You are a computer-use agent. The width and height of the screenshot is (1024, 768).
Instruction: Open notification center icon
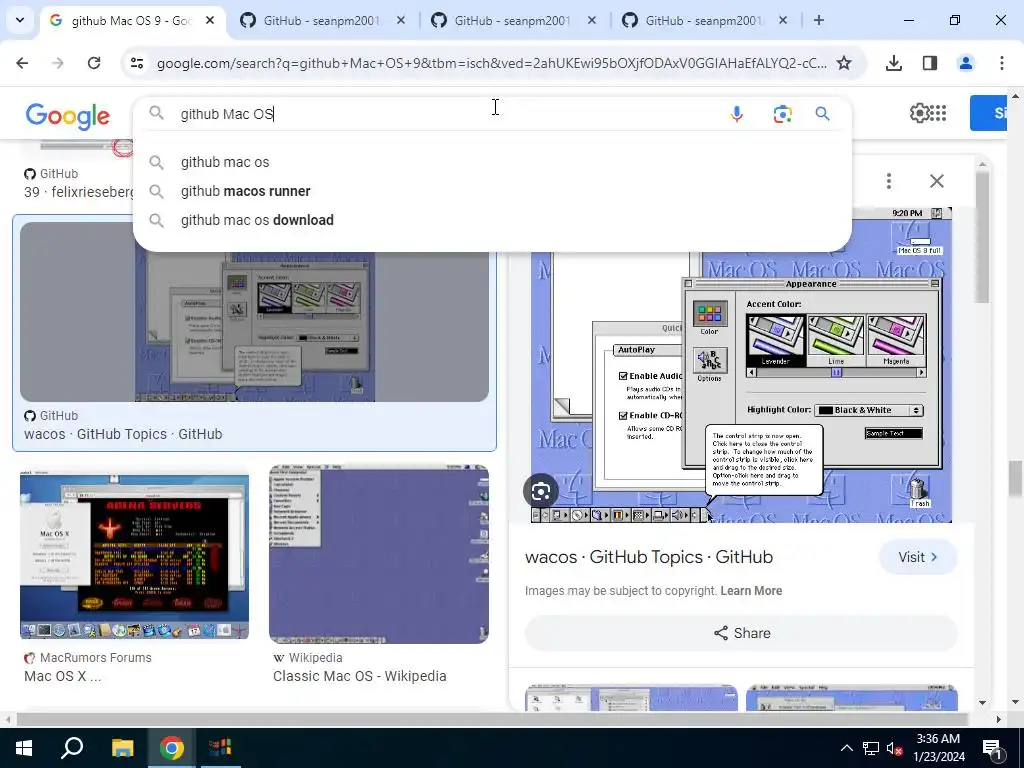tap(992, 748)
